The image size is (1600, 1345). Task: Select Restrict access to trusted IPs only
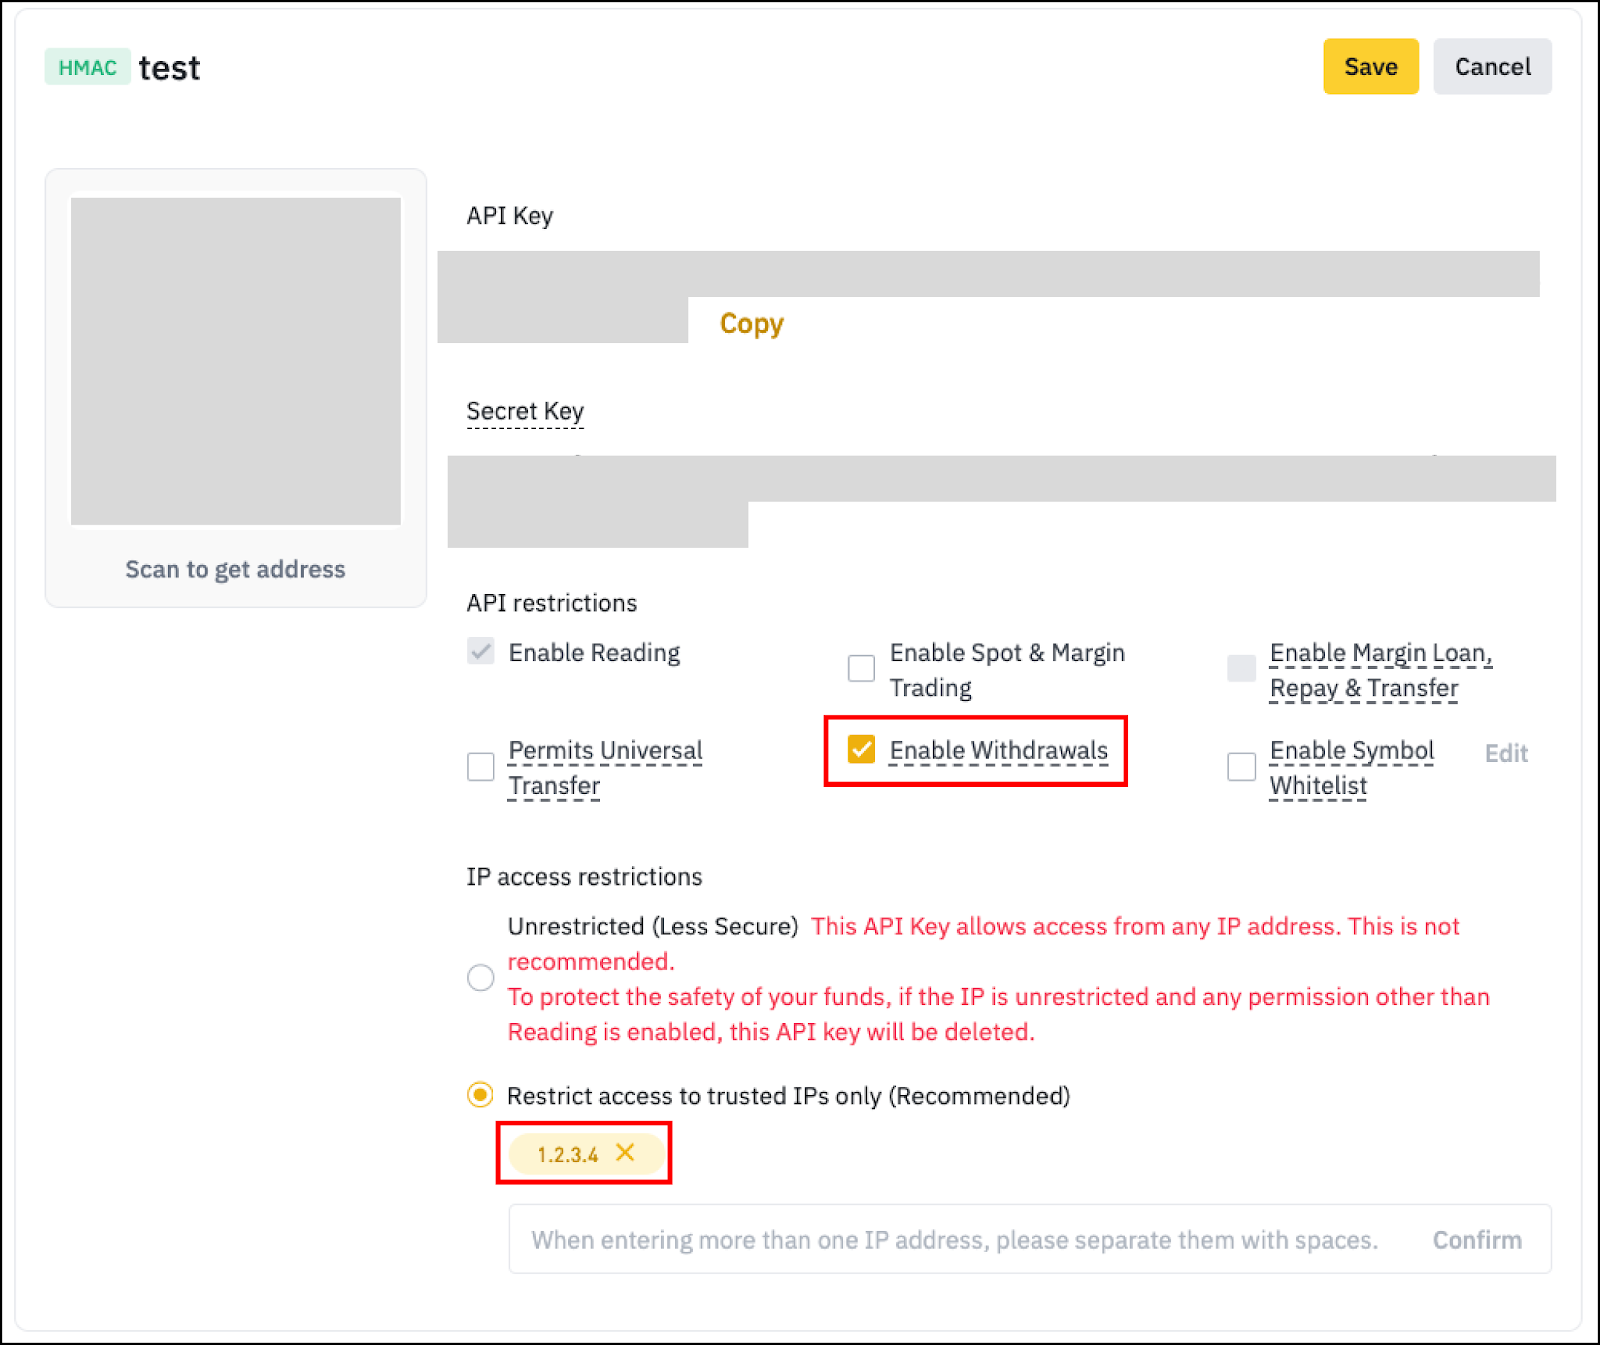(481, 1095)
